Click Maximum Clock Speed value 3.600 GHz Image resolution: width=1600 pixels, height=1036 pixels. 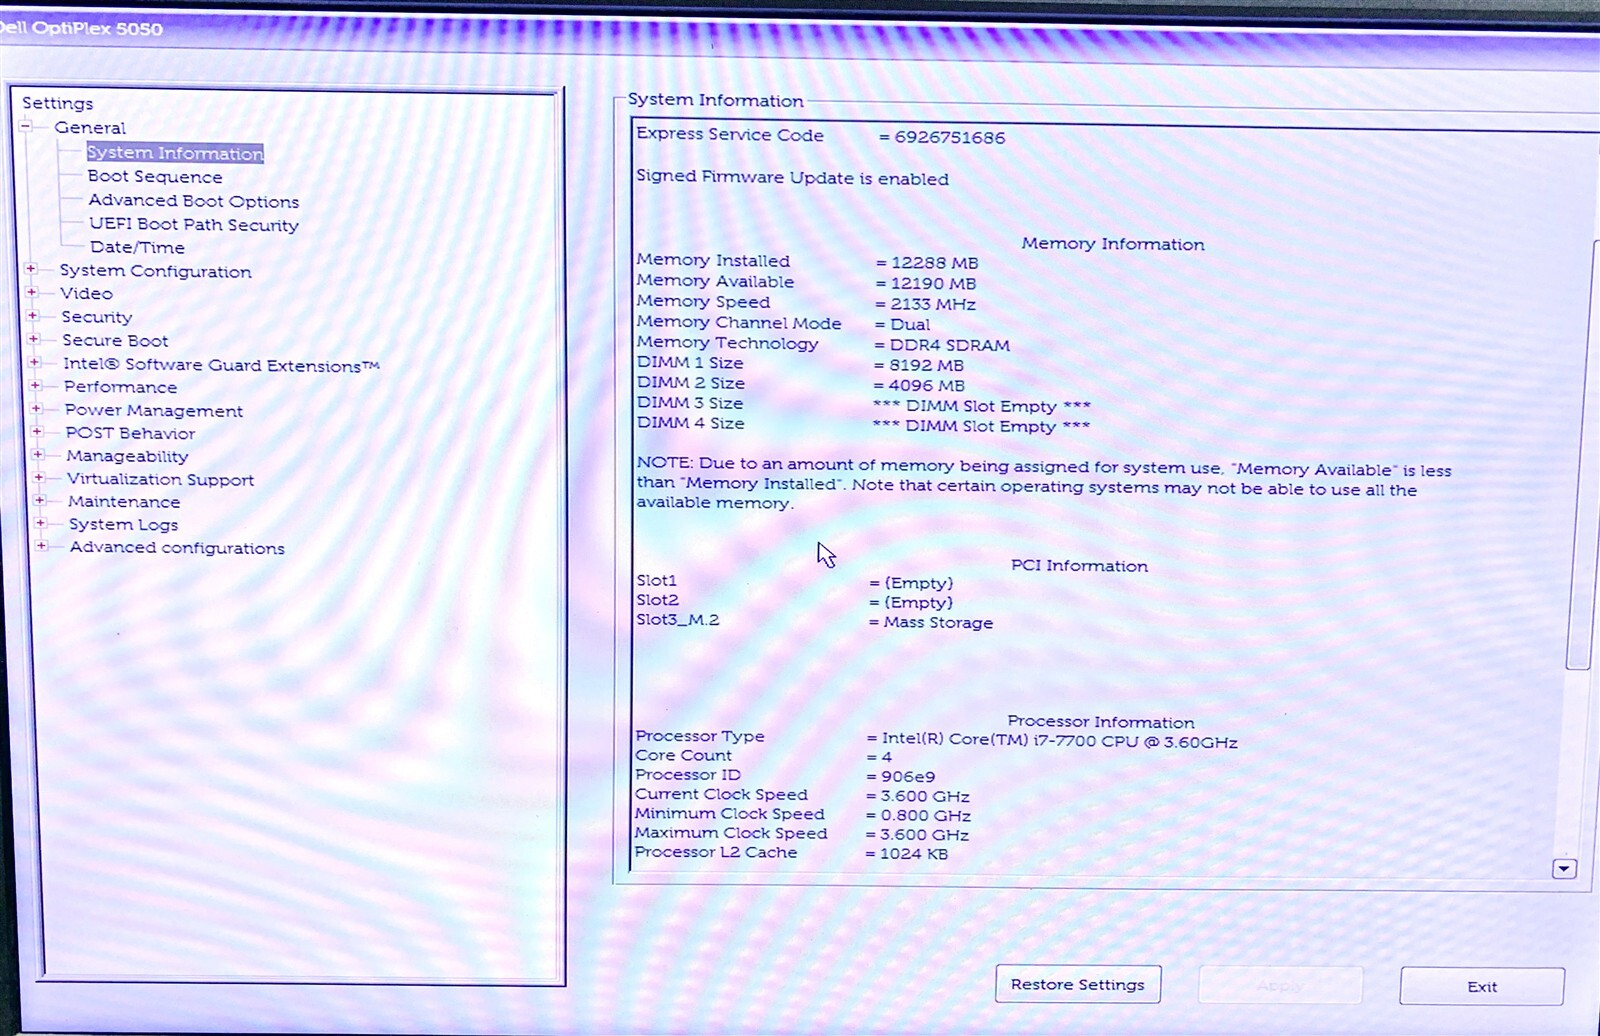[924, 835]
